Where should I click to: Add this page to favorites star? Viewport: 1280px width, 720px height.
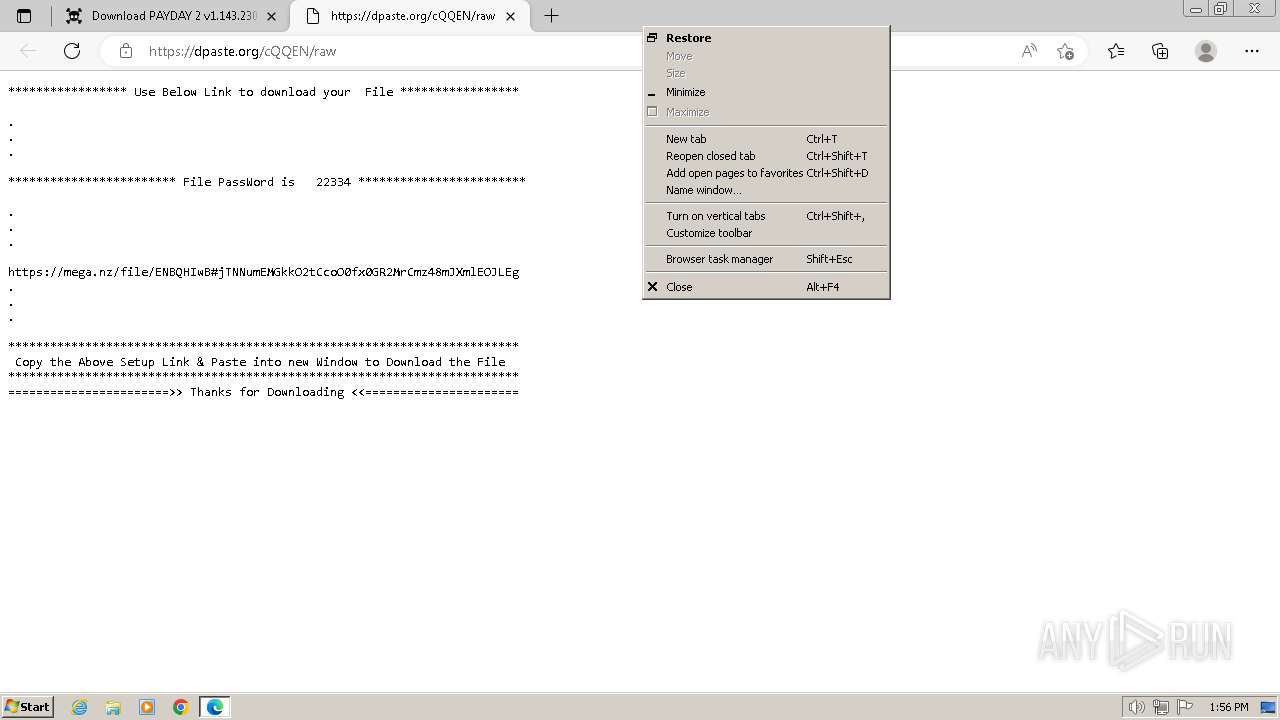click(x=1065, y=51)
